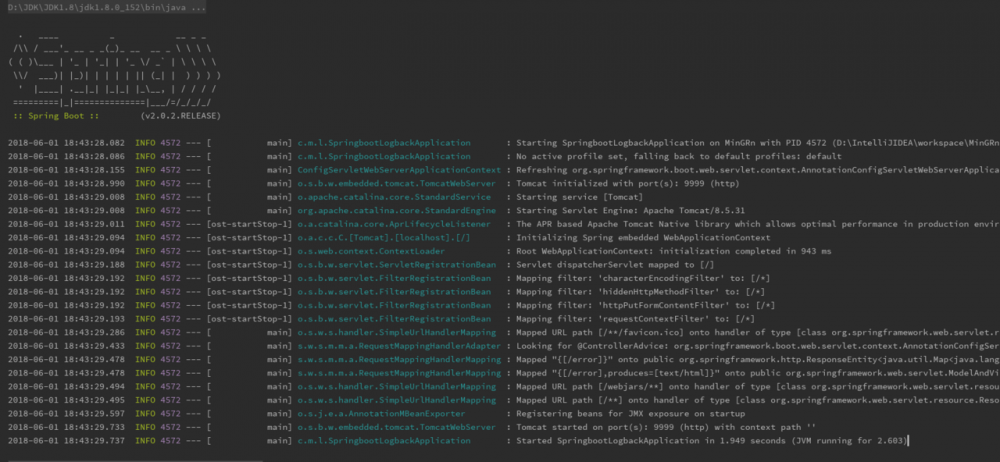Click 'Servlet dispatcherServlet mapped to [/]' message
The height and width of the screenshot is (462, 1000).
tap(615, 265)
